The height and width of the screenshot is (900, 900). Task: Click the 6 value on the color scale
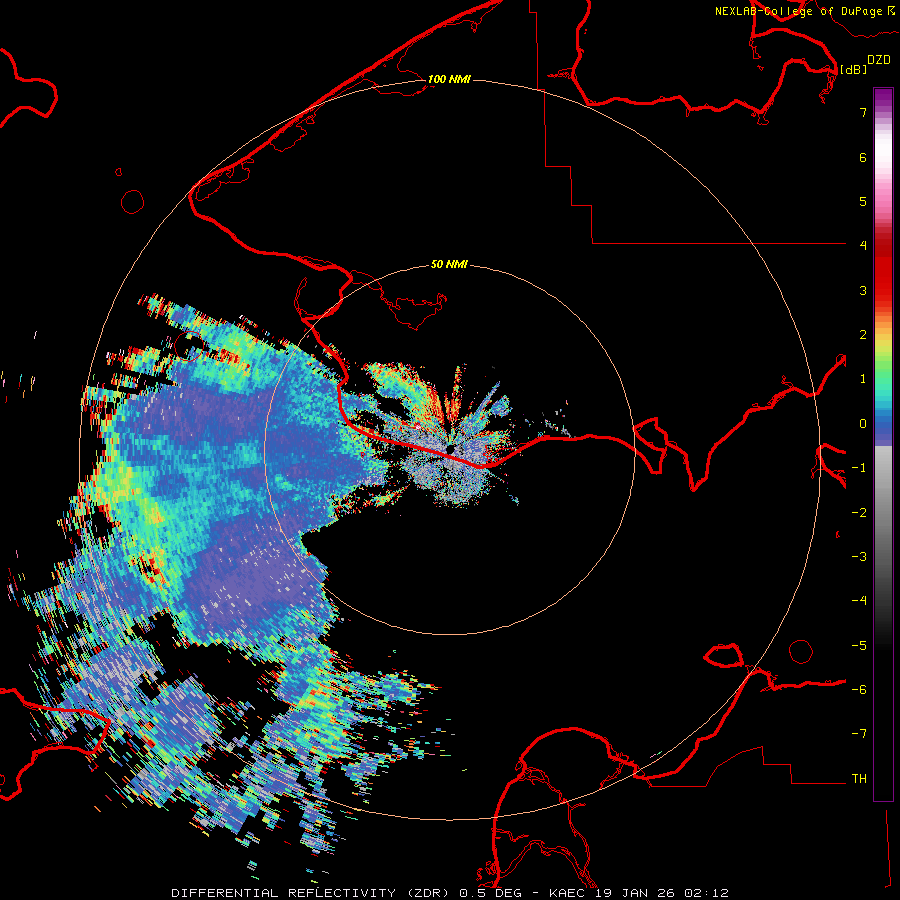[x=863, y=157]
